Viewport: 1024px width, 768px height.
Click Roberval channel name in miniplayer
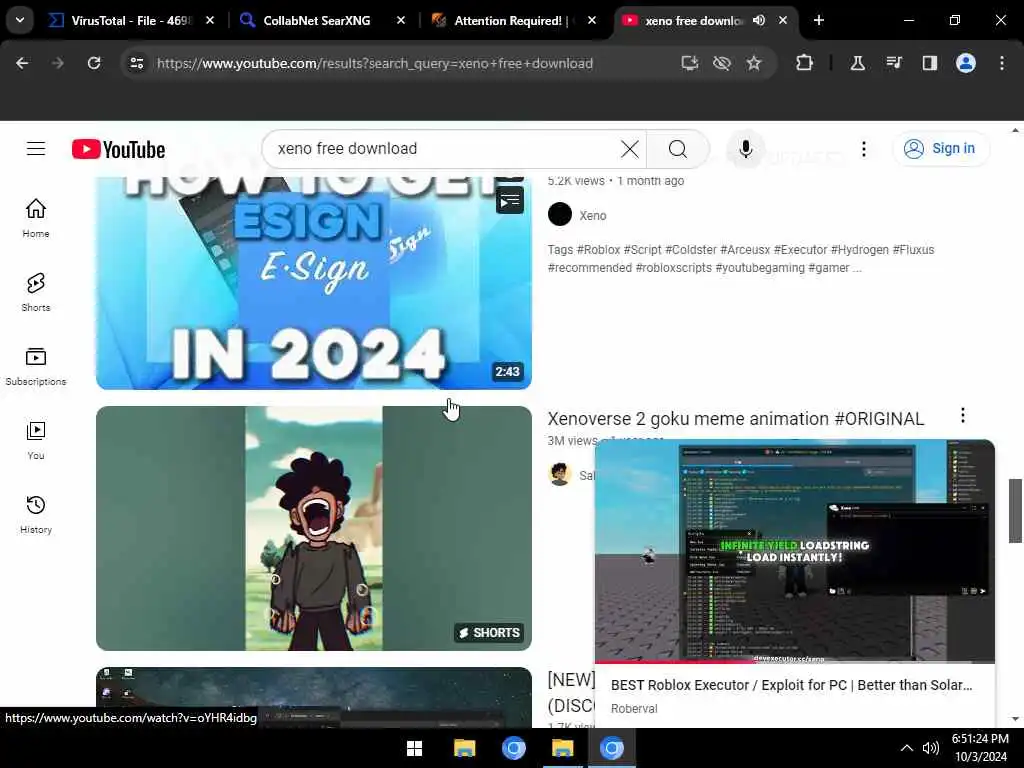pos(634,709)
